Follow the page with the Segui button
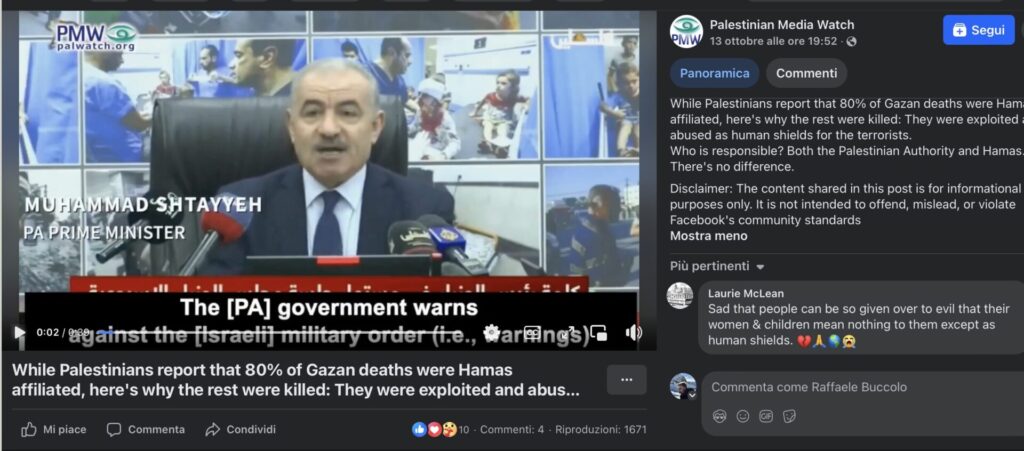The width and height of the screenshot is (1024, 451). (978, 30)
